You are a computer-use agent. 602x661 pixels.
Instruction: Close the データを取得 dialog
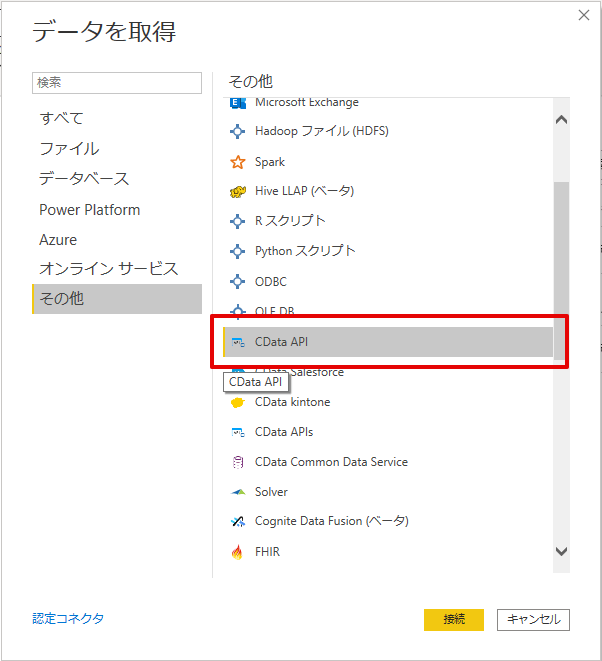[x=584, y=16]
